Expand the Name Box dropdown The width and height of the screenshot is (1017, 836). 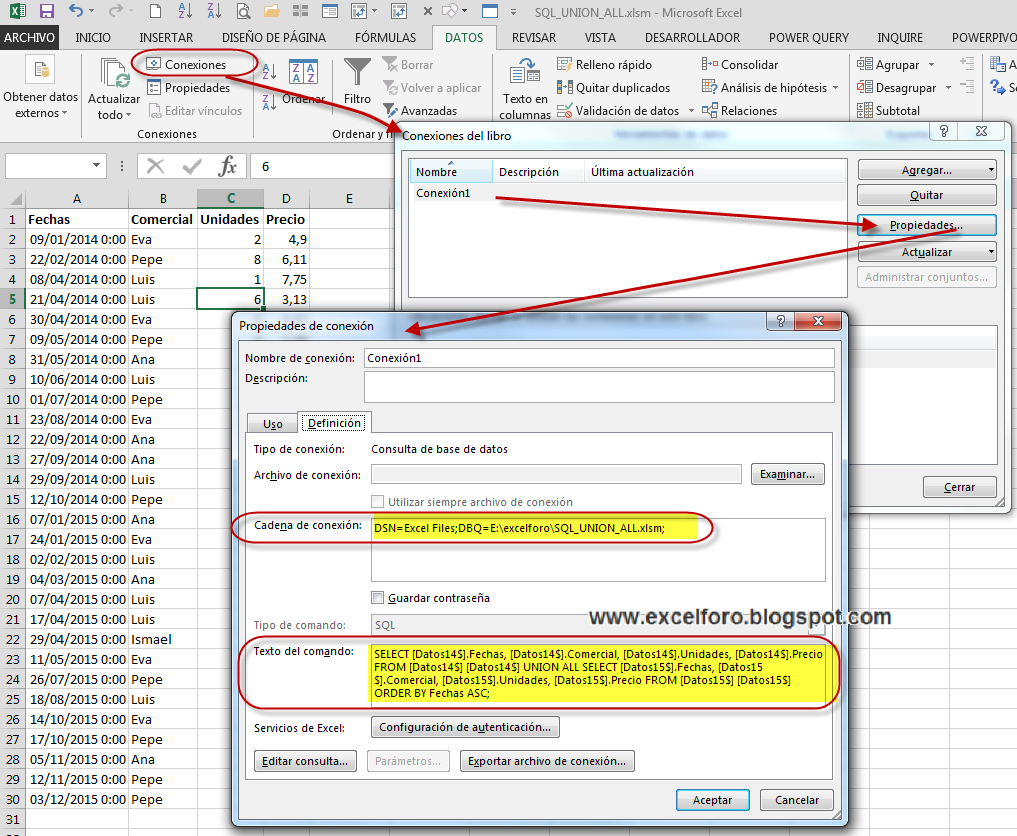[96, 165]
